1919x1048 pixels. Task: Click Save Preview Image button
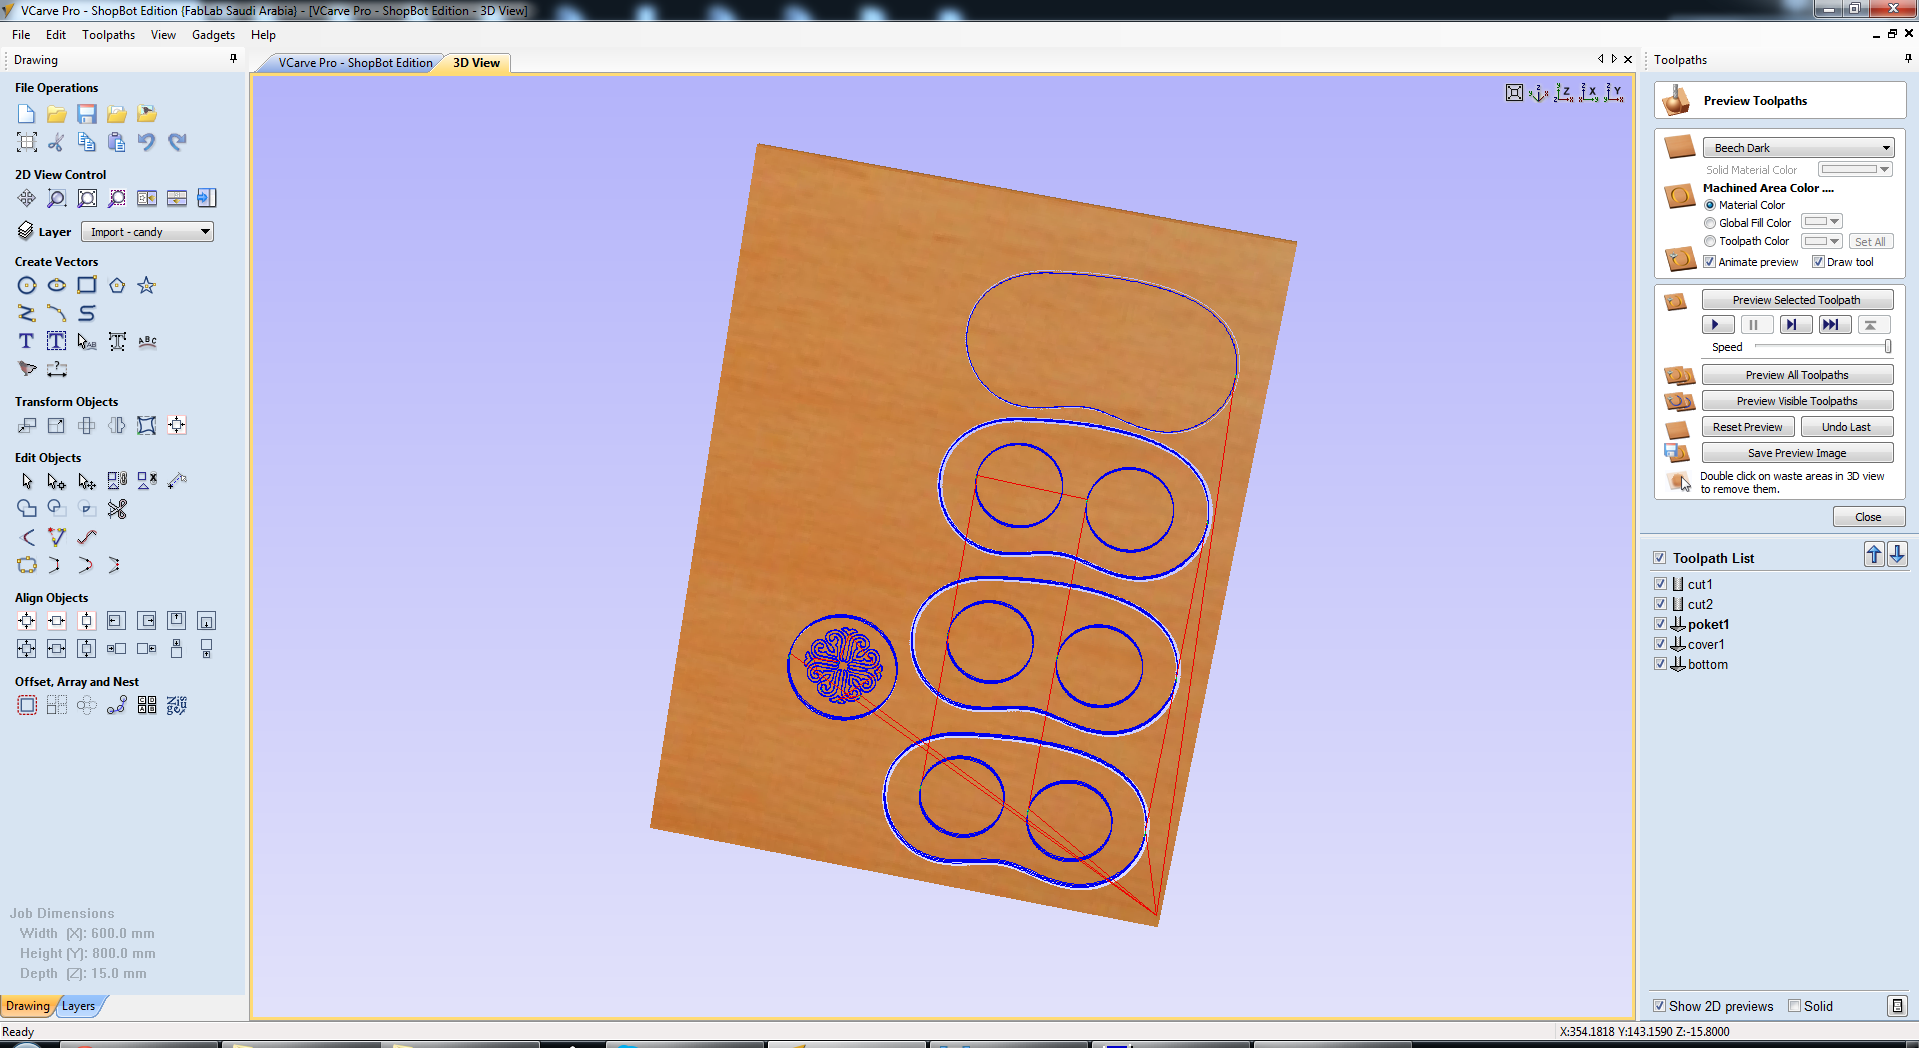[x=1797, y=453]
